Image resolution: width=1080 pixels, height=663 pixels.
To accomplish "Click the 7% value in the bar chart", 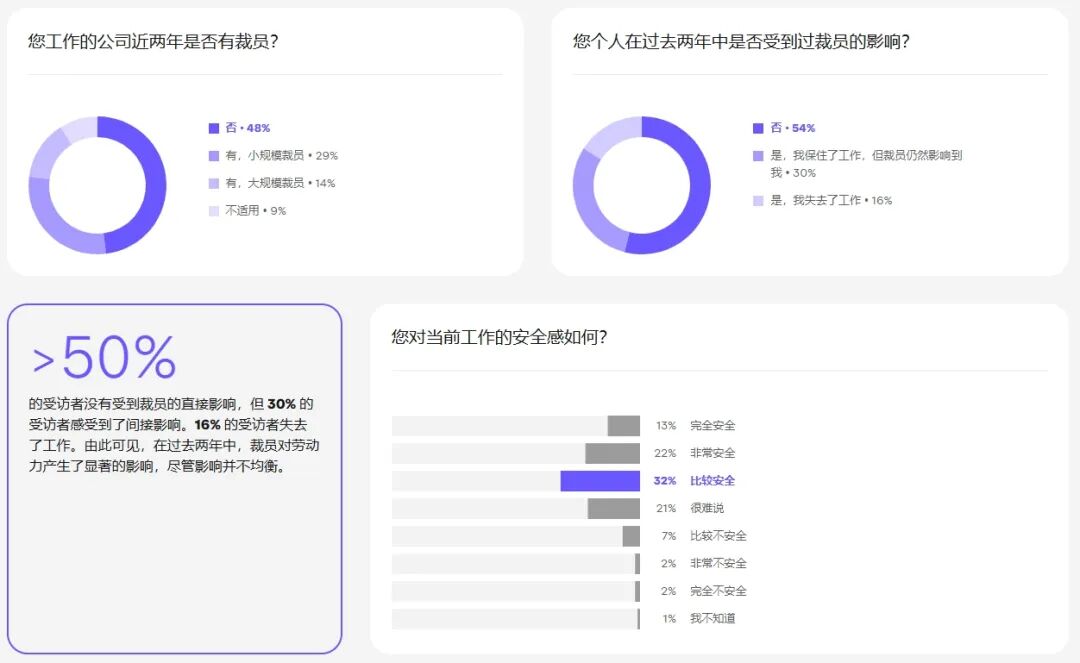I will click(x=669, y=536).
